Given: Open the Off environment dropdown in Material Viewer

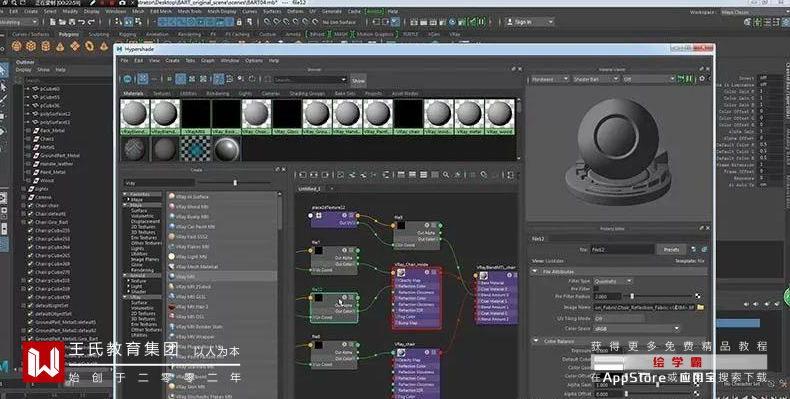Looking at the screenshot, I should click(649, 79).
